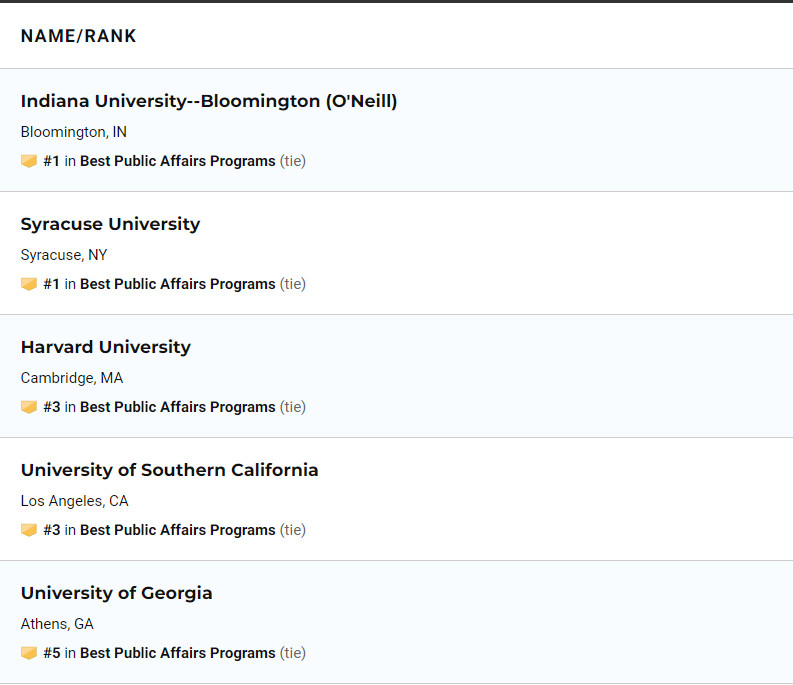This screenshot has width=793, height=685.
Task: Open the Best Public Affairs Programs link for USC
Action: 177,530
